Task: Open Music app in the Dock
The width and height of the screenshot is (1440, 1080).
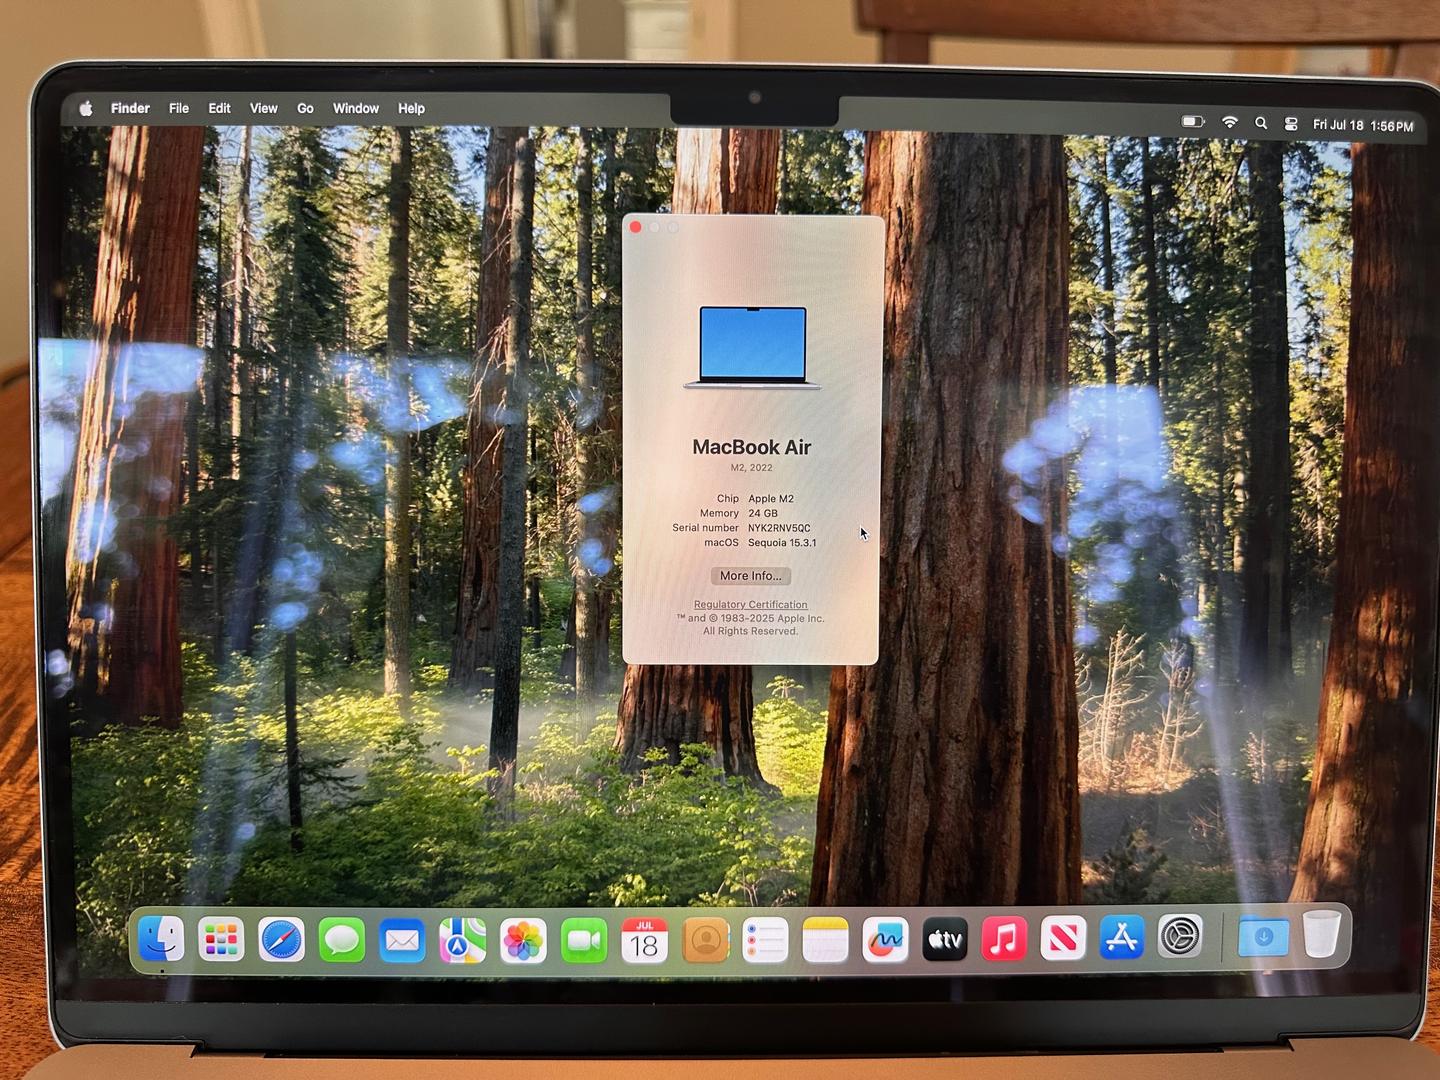Action: tap(1004, 939)
